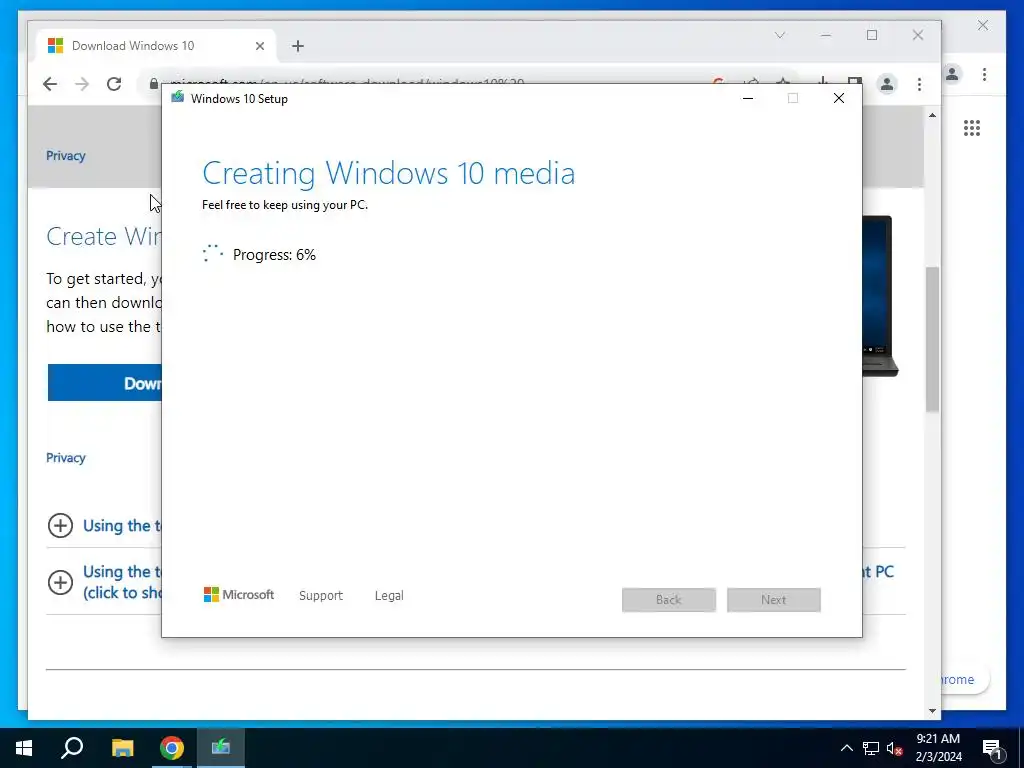Screen dimensions: 1024x768
Task: Click the Progress: 6% text
Action: click(274, 255)
